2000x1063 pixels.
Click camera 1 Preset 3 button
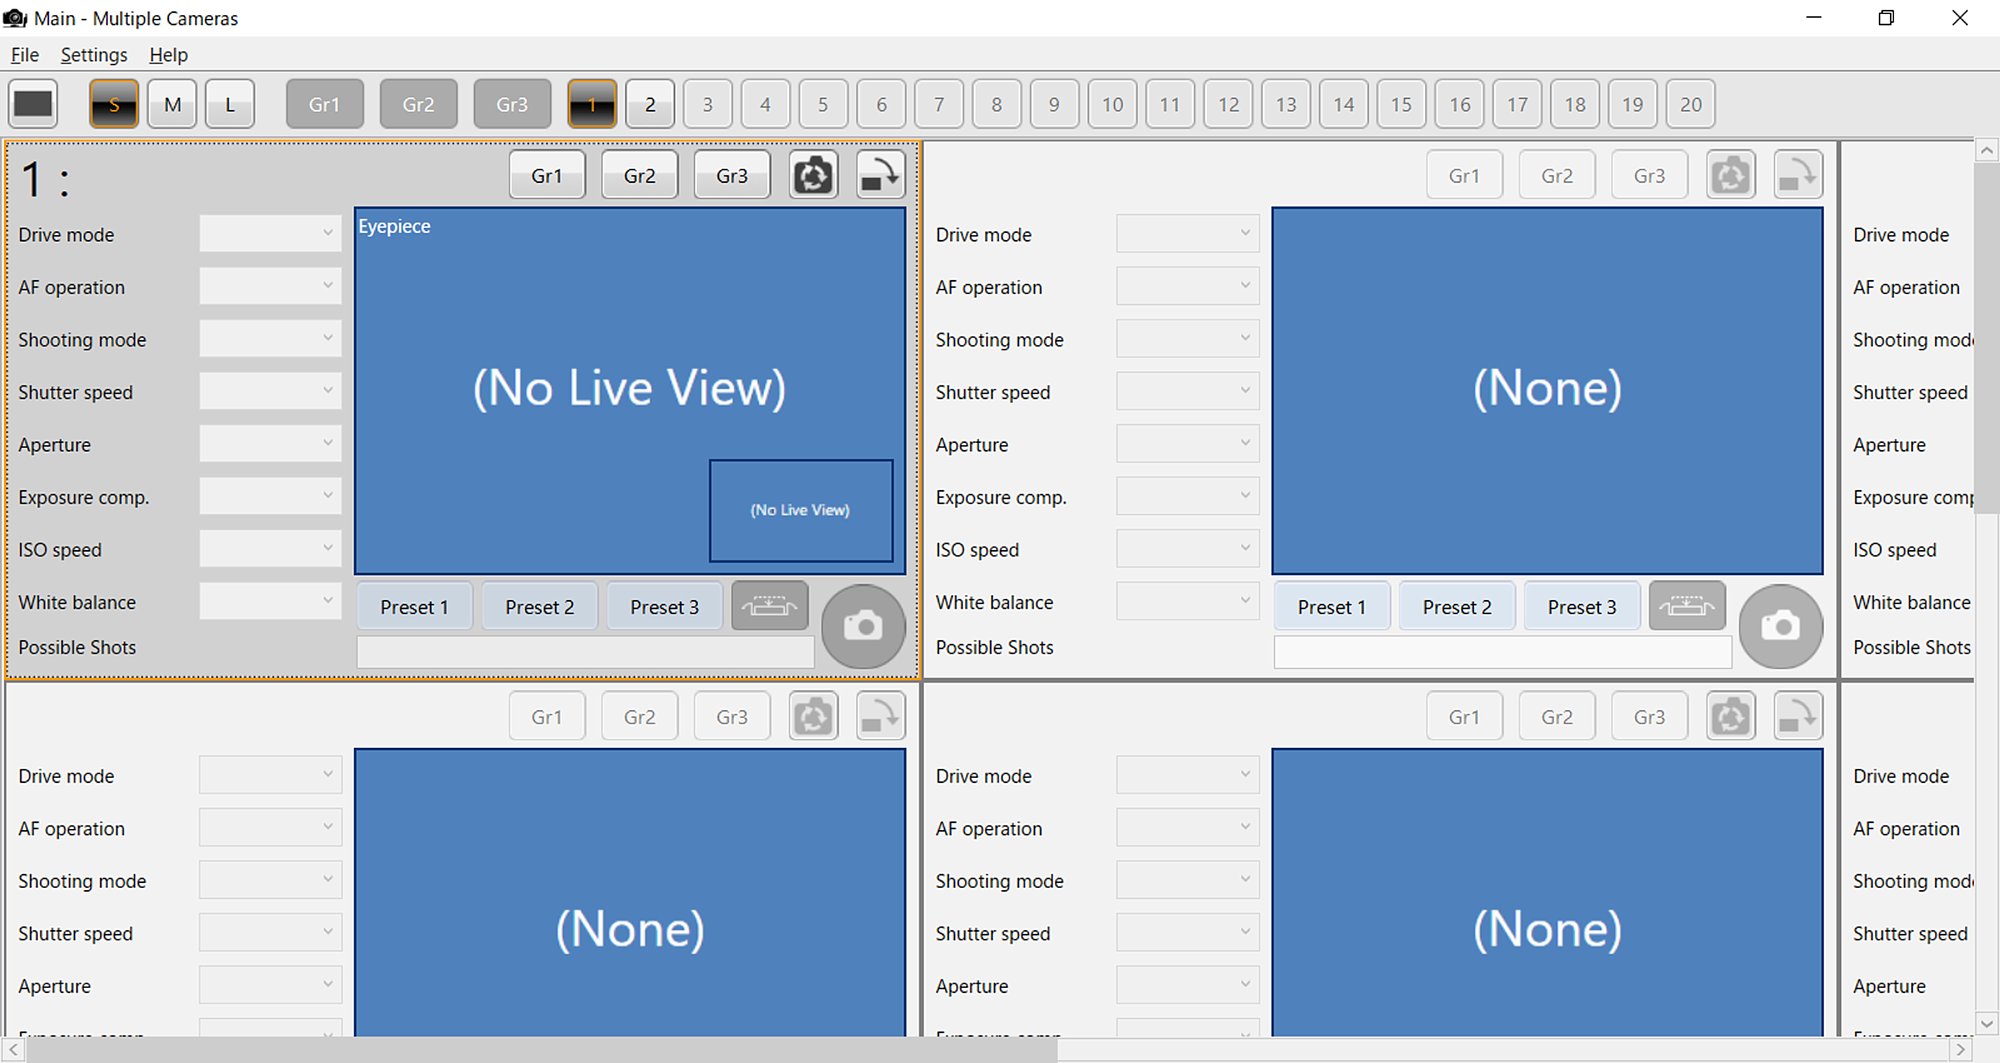[665, 606]
